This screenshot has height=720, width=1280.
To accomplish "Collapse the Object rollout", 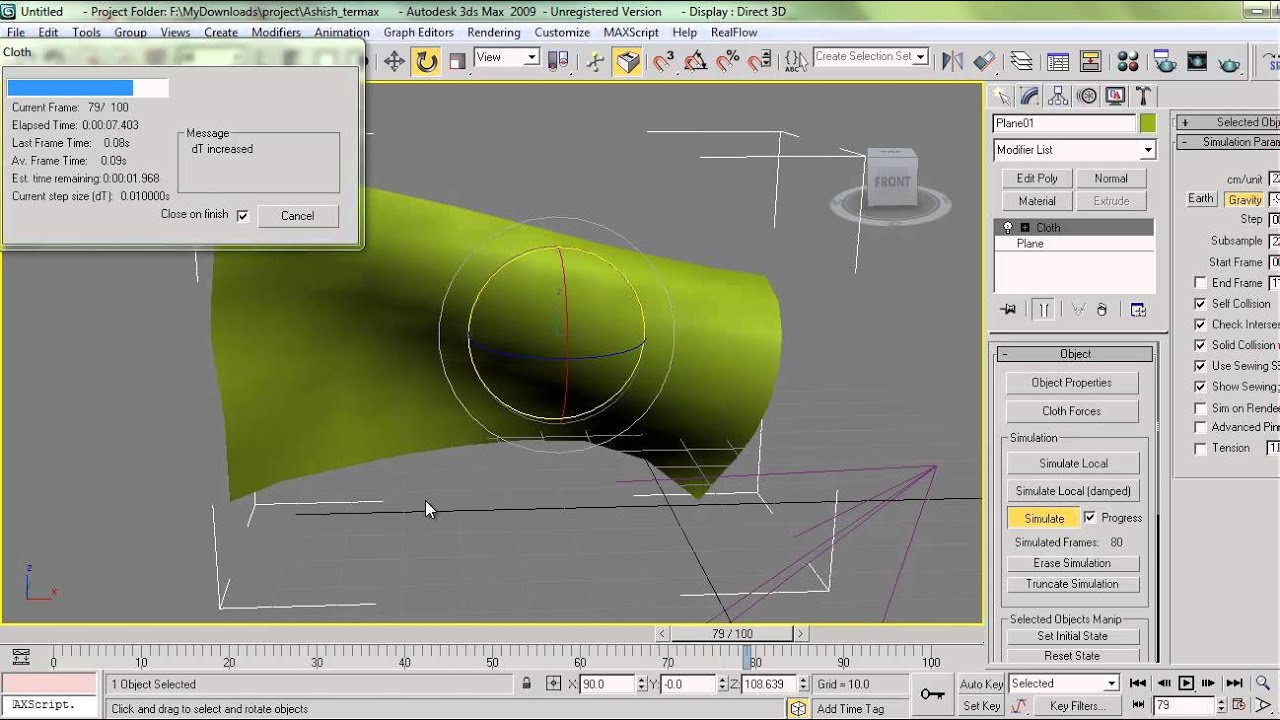I will (x=1075, y=354).
